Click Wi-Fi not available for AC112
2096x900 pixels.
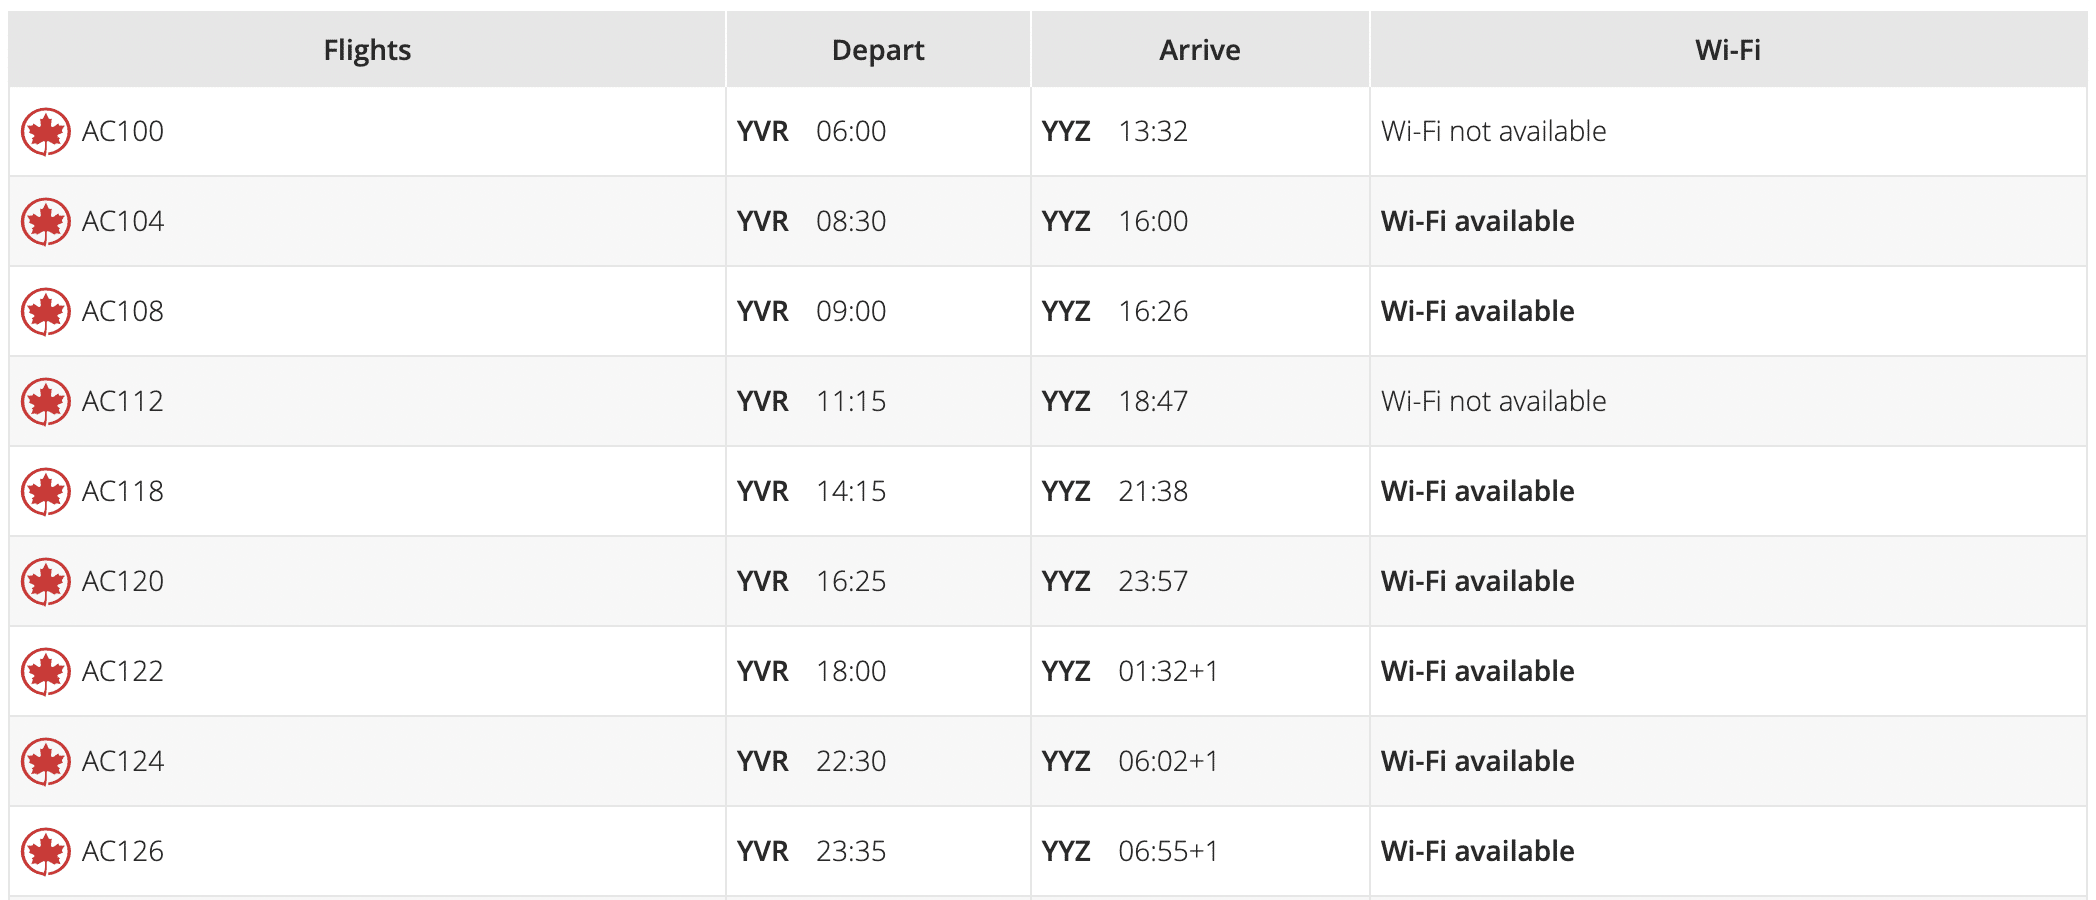pos(1493,401)
